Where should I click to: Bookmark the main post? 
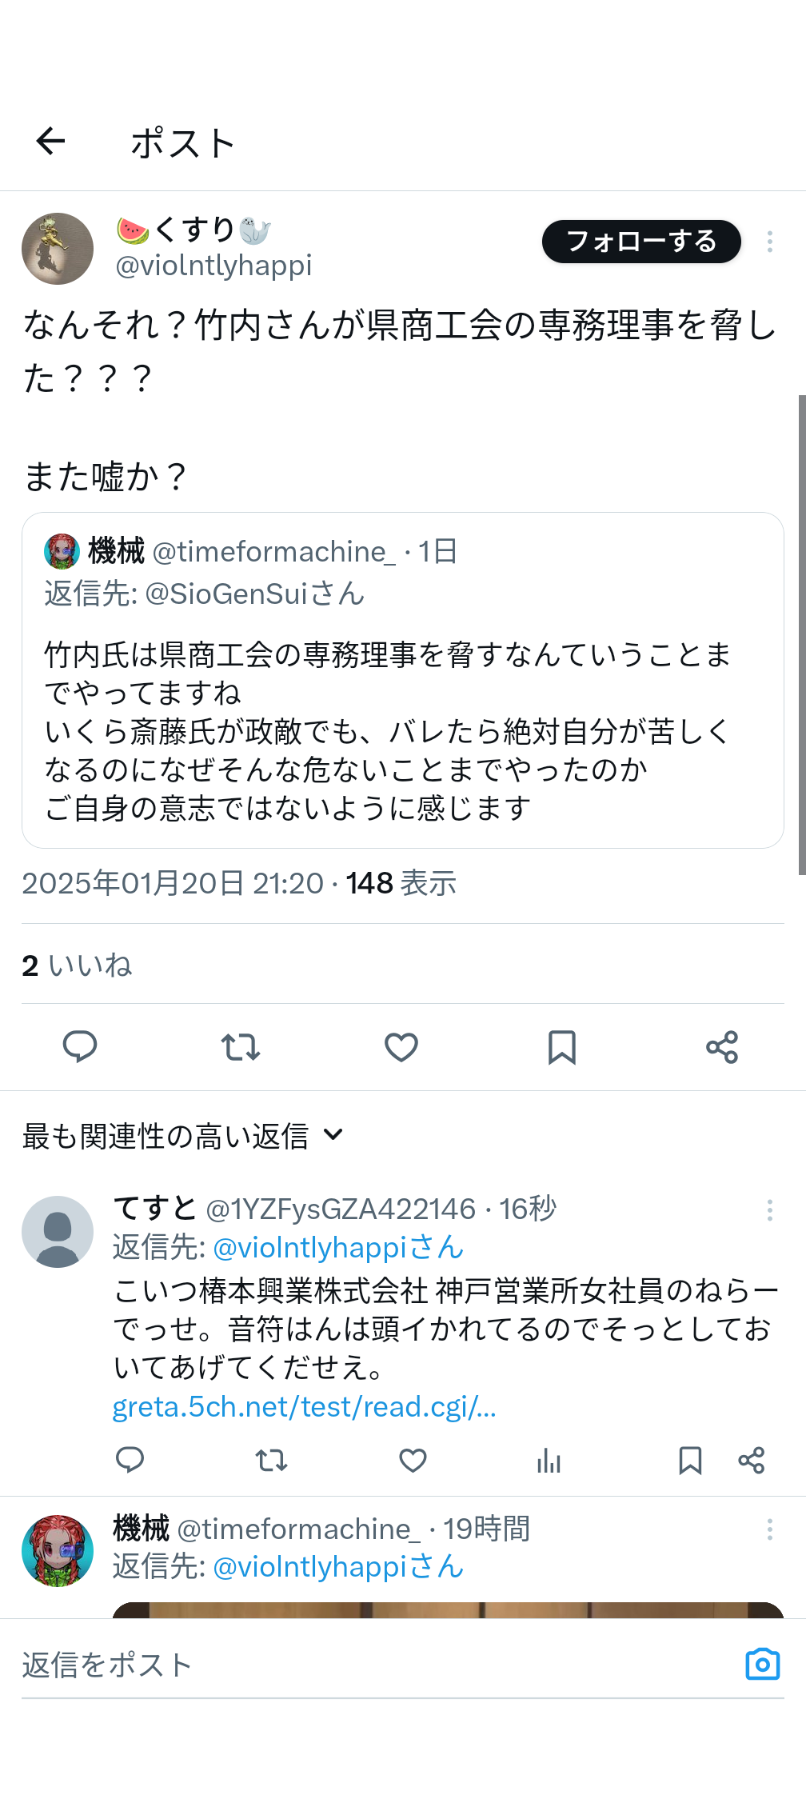click(x=562, y=1047)
